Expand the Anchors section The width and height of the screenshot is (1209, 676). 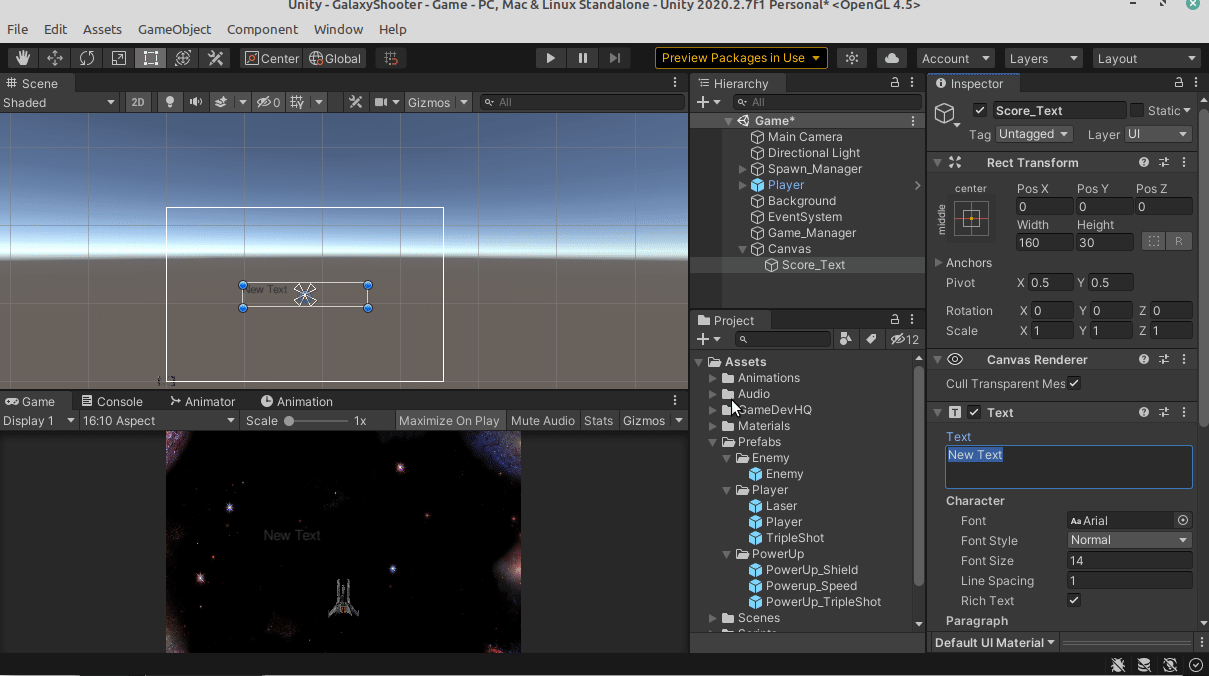(938, 263)
